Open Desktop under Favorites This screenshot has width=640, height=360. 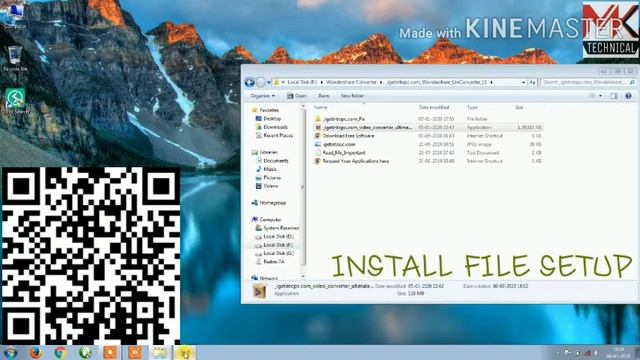point(272,119)
